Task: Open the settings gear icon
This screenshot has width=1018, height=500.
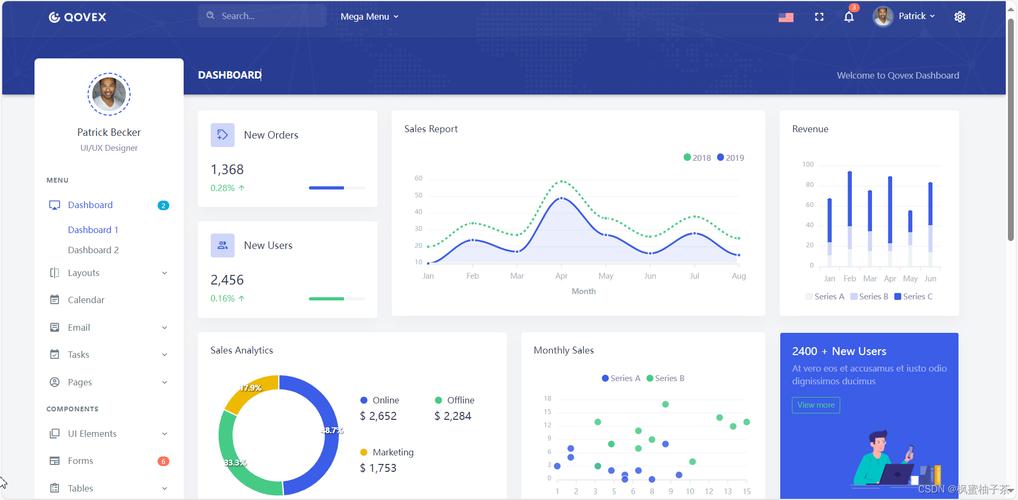Action: [959, 17]
